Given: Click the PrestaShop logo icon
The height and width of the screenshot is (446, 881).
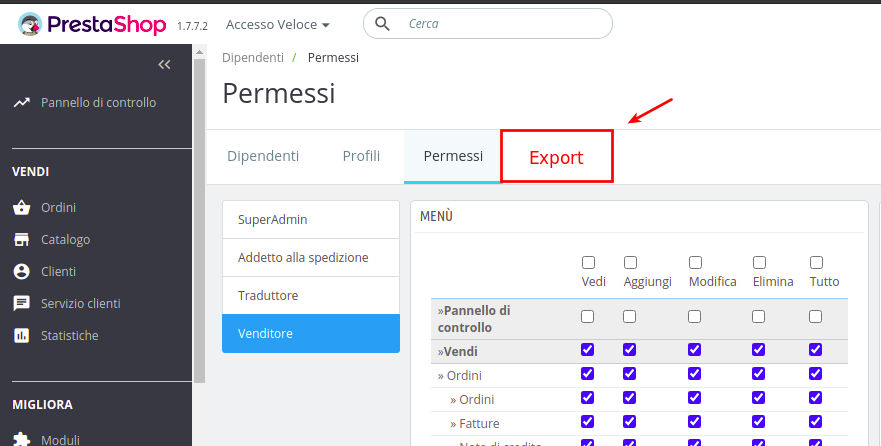Looking at the screenshot, I should (x=32, y=25).
